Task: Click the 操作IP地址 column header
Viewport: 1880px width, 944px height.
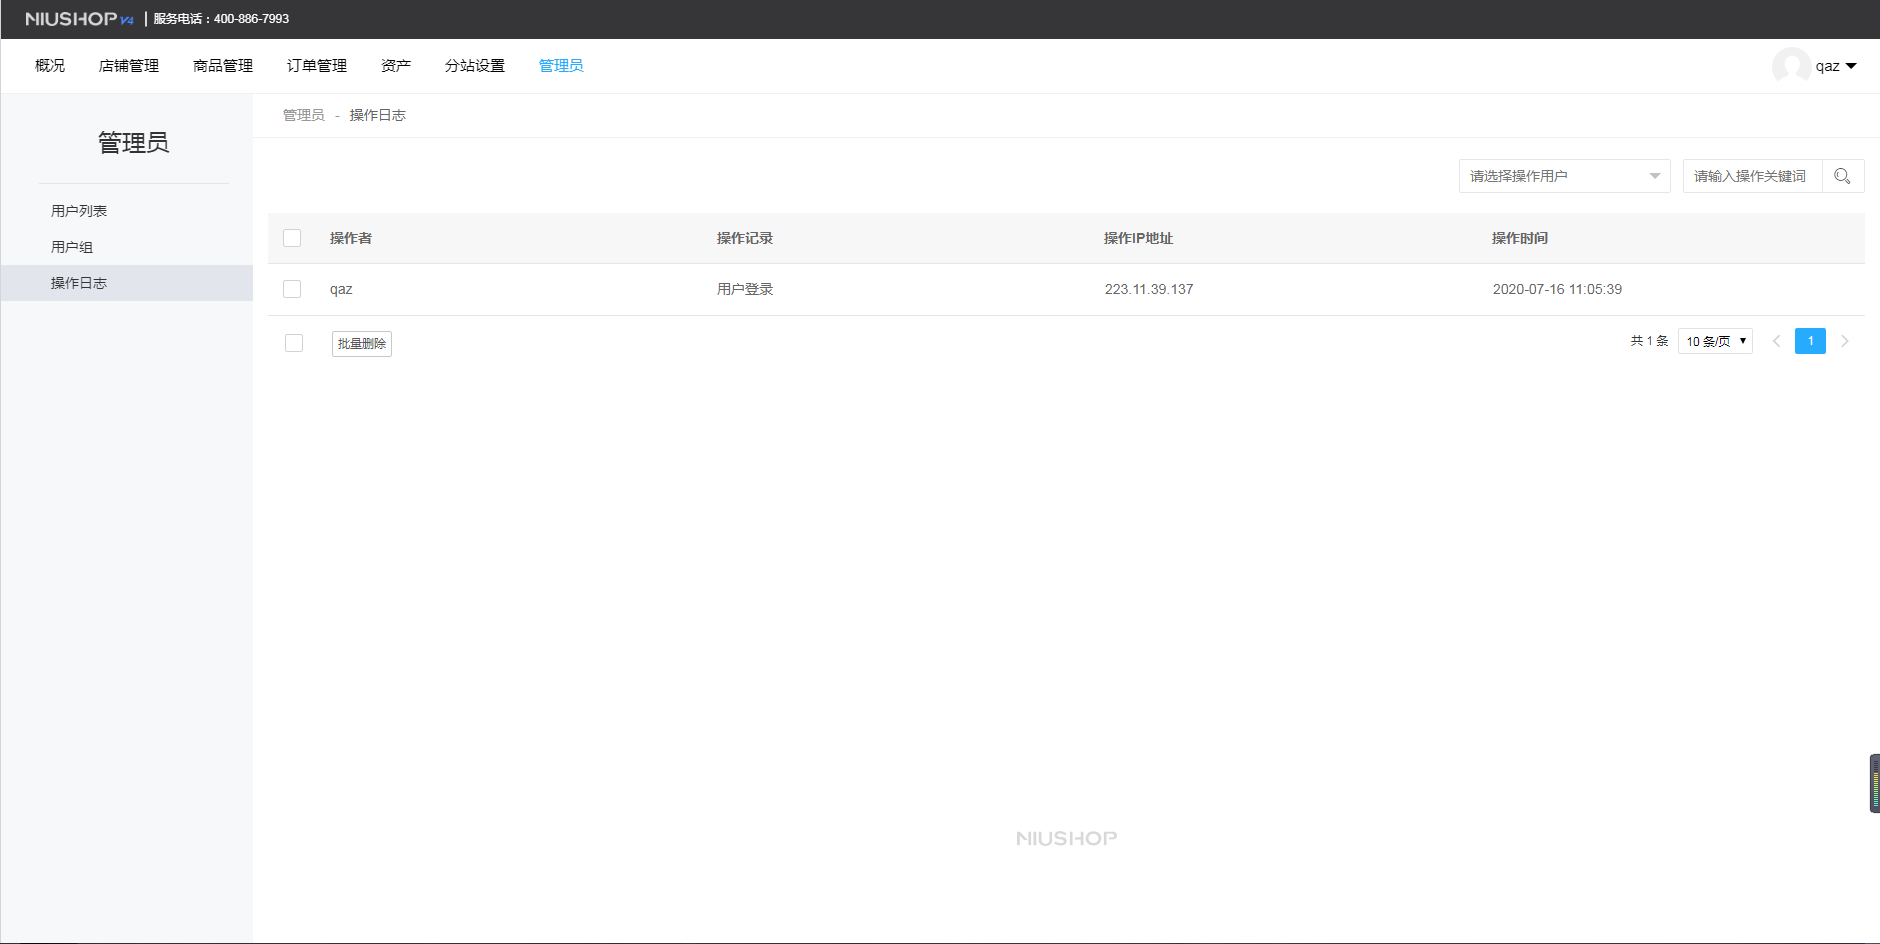Action: click(x=1138, y=238)
